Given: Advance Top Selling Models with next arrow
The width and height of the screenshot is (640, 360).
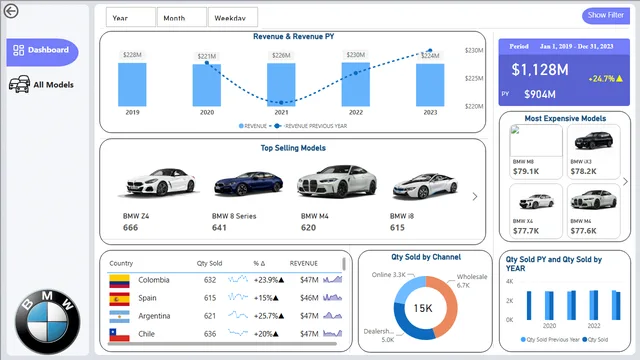Looking at the screenshot, I should [475, 197].
